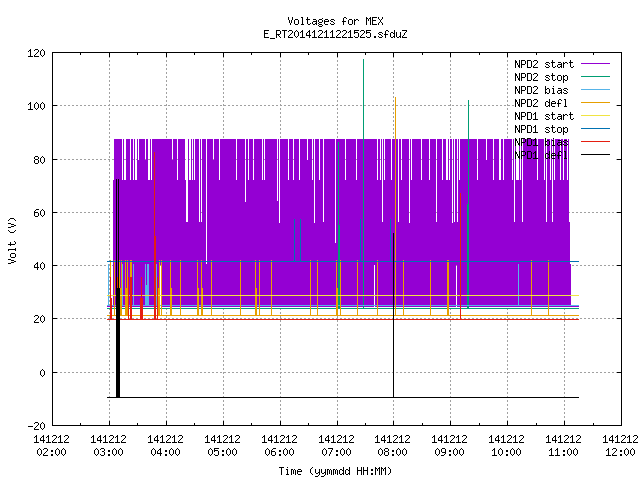Screen dimensions: 640x480
Task: Click the 'Time (yymmdd HH:MM)' x-axis label
Action: [x=335, y=471]
